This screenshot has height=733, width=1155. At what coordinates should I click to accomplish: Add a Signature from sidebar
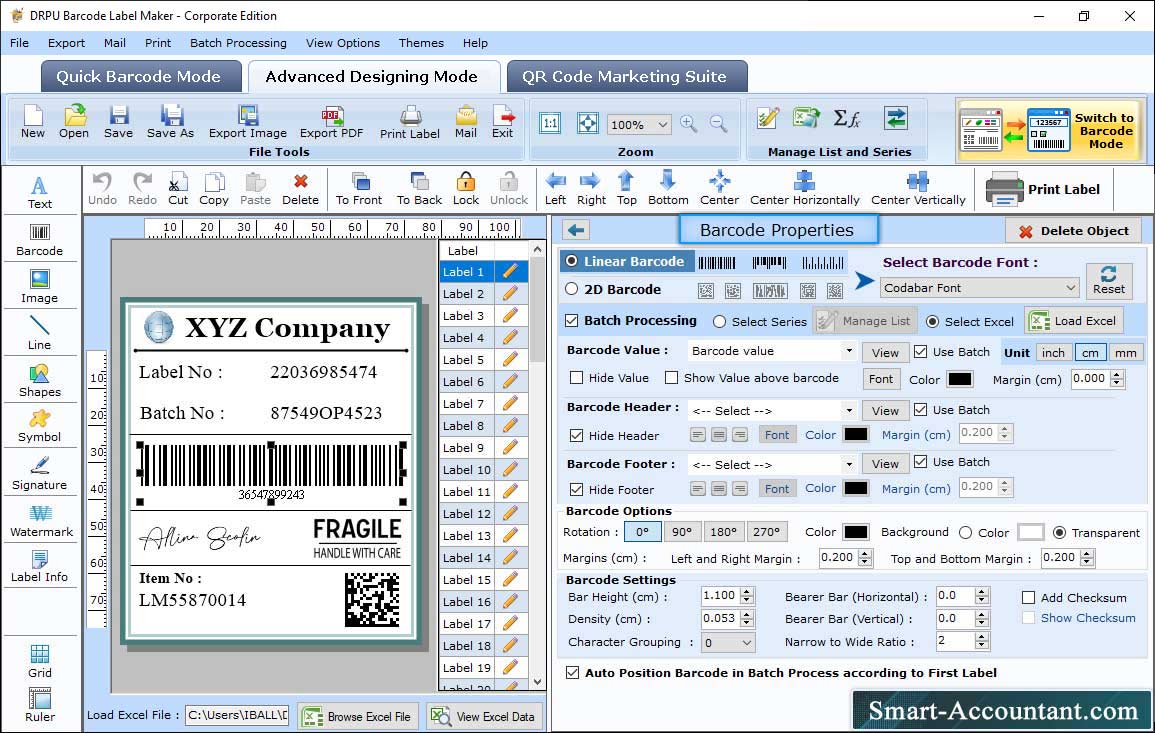click(40, 474)
